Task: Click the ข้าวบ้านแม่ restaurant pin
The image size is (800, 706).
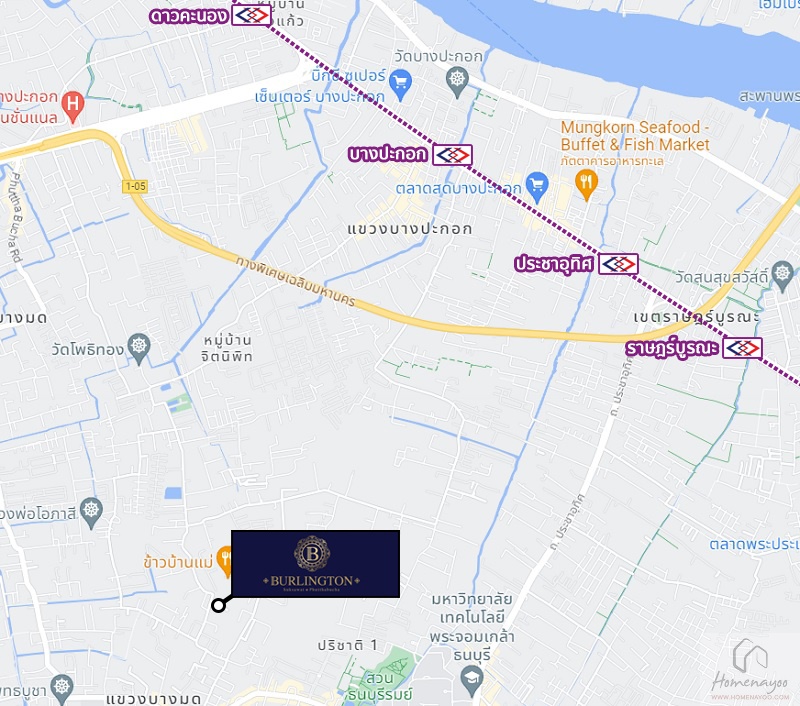Action: coord(224,562)
